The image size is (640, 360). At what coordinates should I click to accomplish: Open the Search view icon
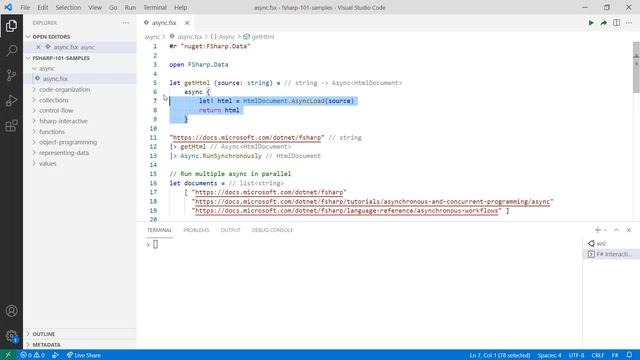[11, 51]
